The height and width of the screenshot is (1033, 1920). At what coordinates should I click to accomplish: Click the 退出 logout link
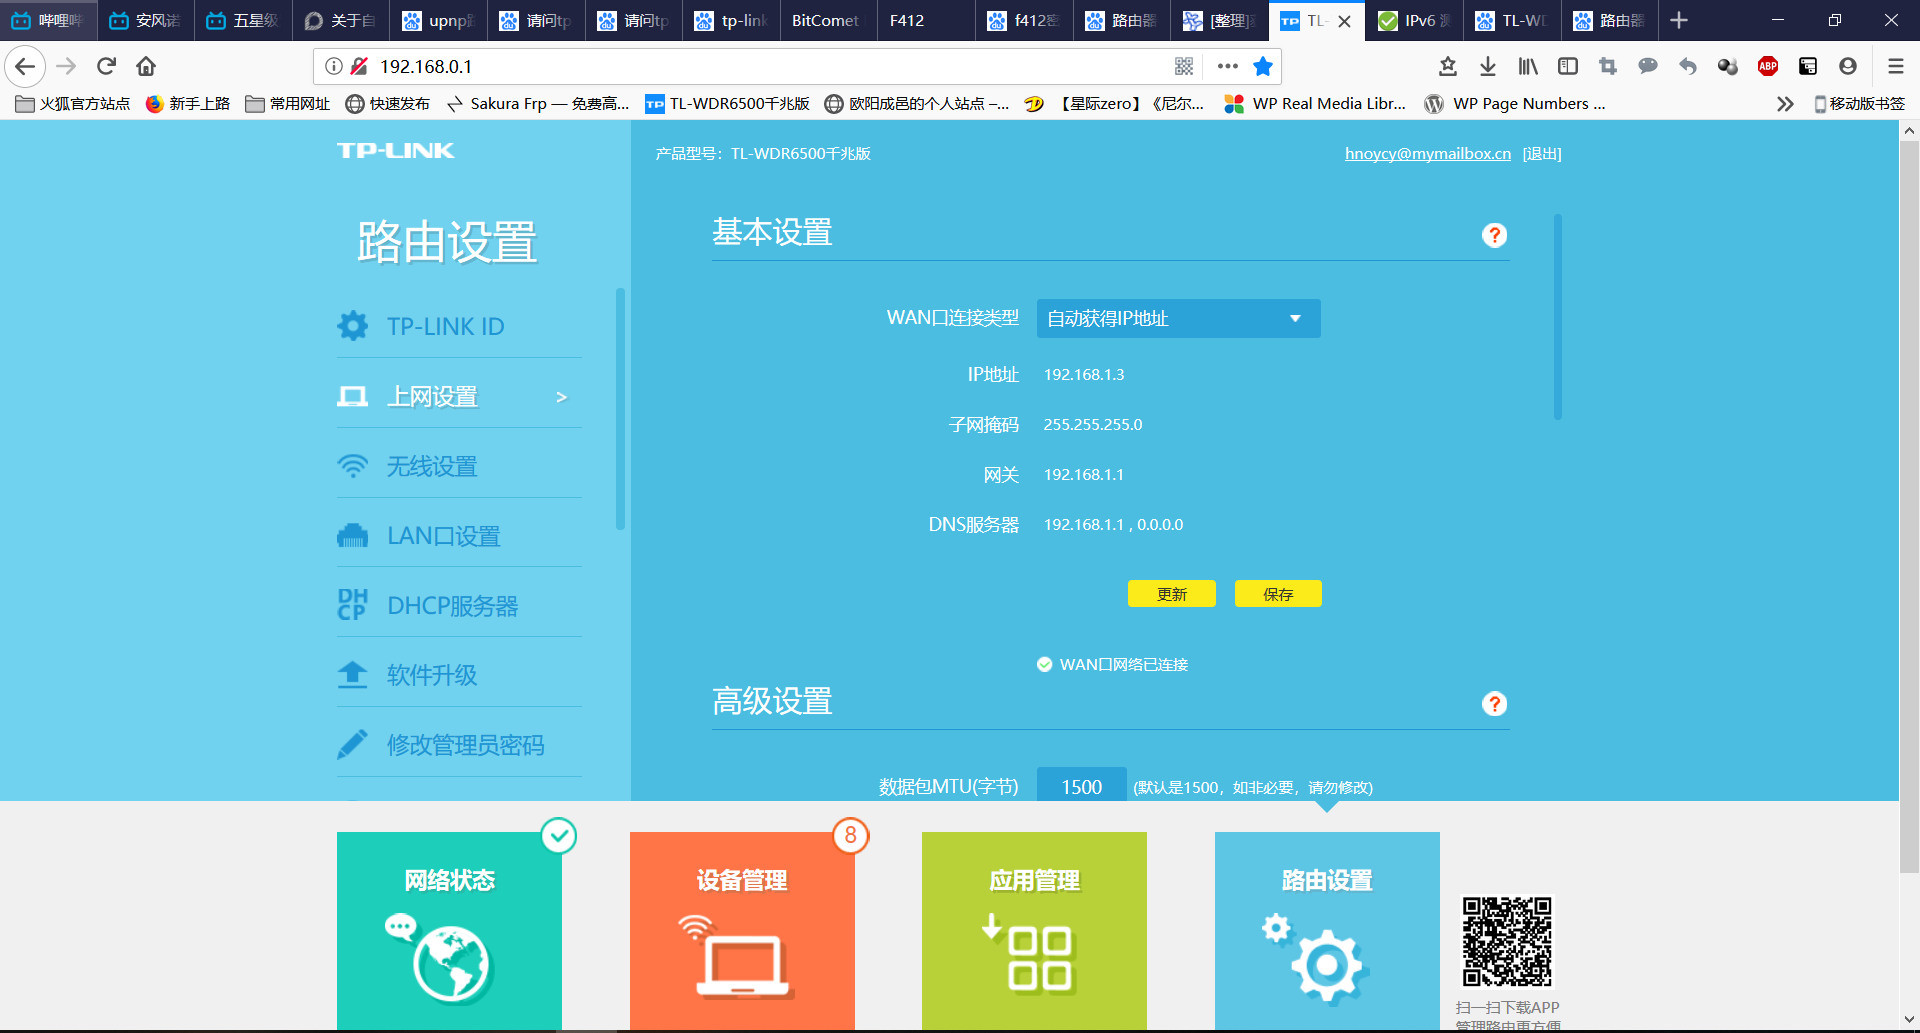1541,154
